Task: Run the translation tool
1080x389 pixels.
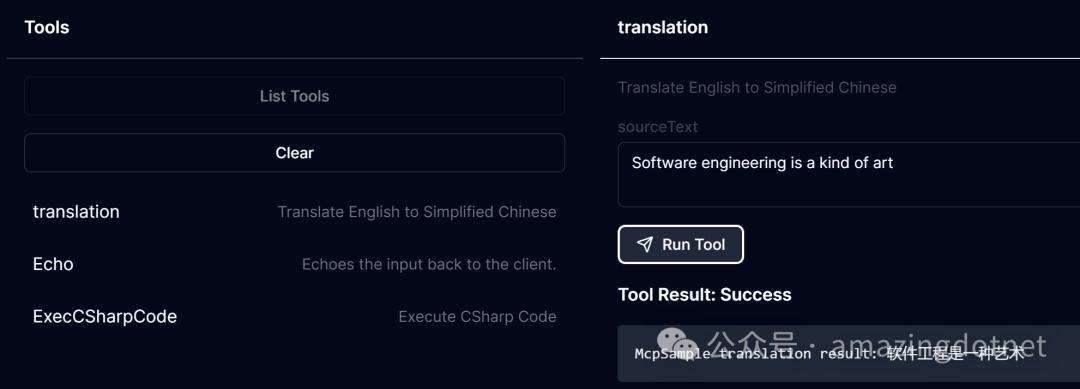Action: point(681,244)
